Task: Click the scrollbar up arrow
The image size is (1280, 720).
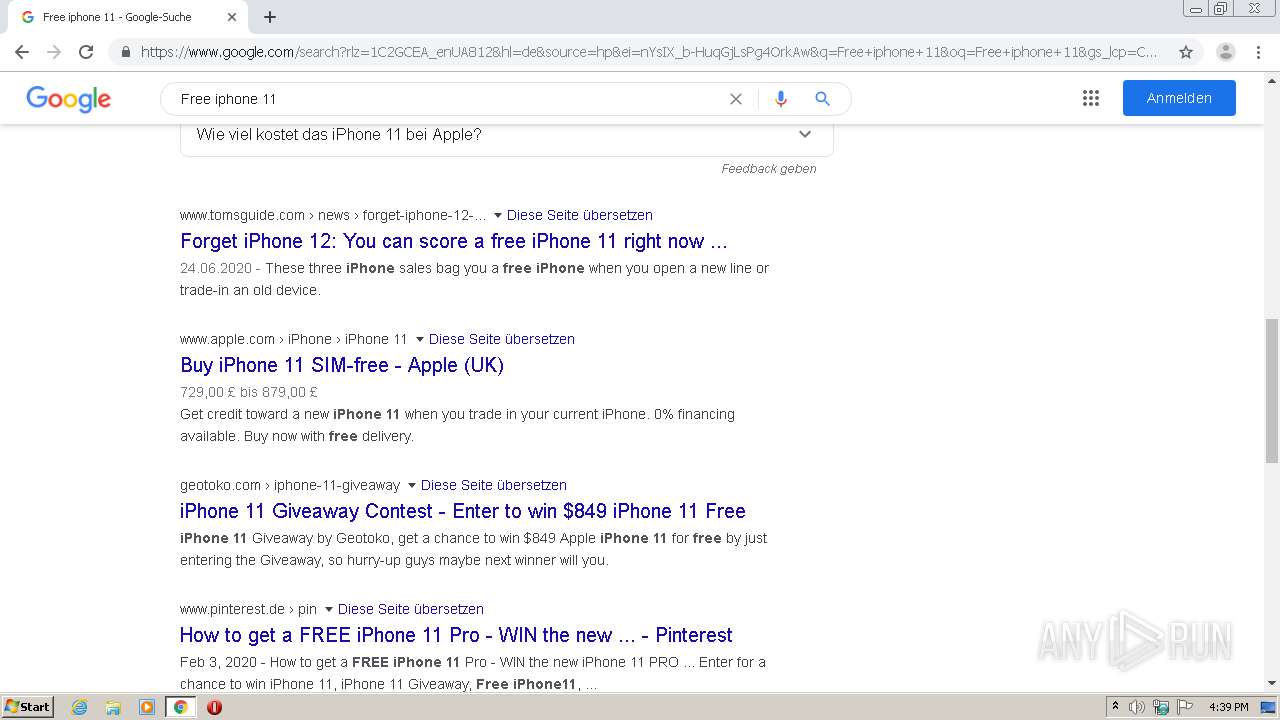Action: pos(1272,79)
